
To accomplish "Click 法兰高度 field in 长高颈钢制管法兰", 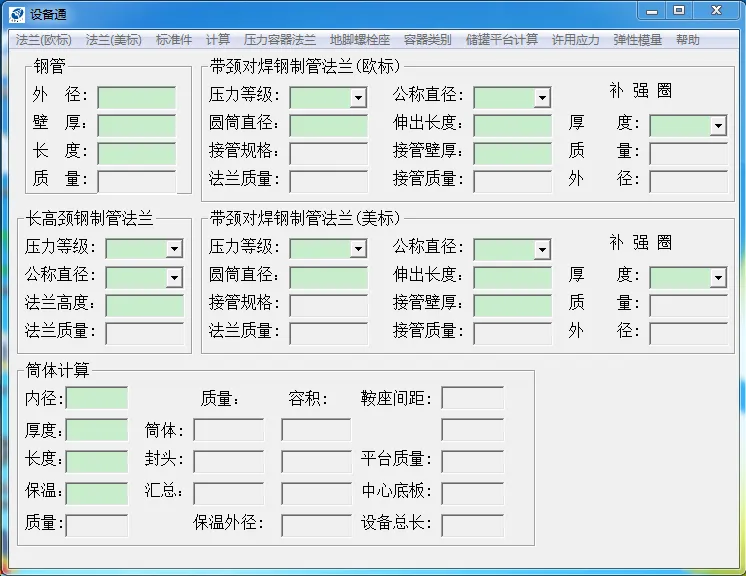I will click(x=144, y=305).
